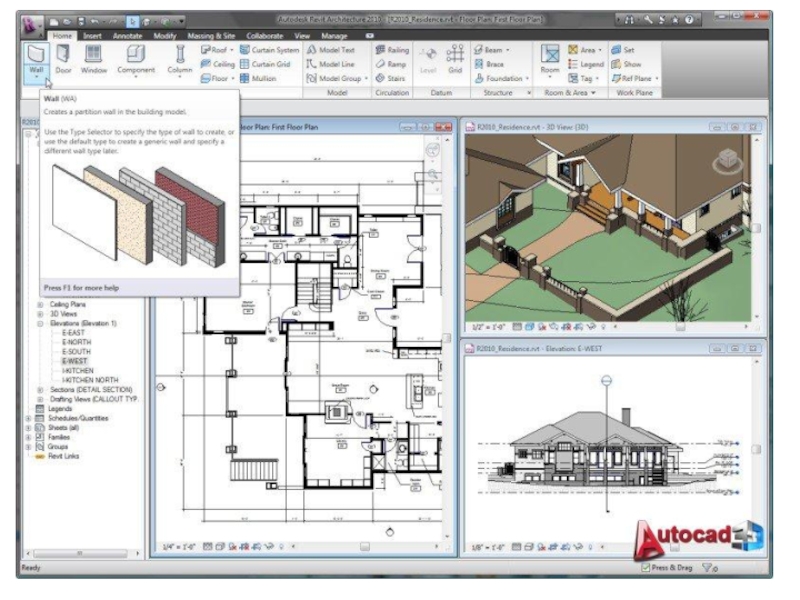Open the Model Group dropdown
Viewport: 800px width, 600px height.
click(366, 79)
